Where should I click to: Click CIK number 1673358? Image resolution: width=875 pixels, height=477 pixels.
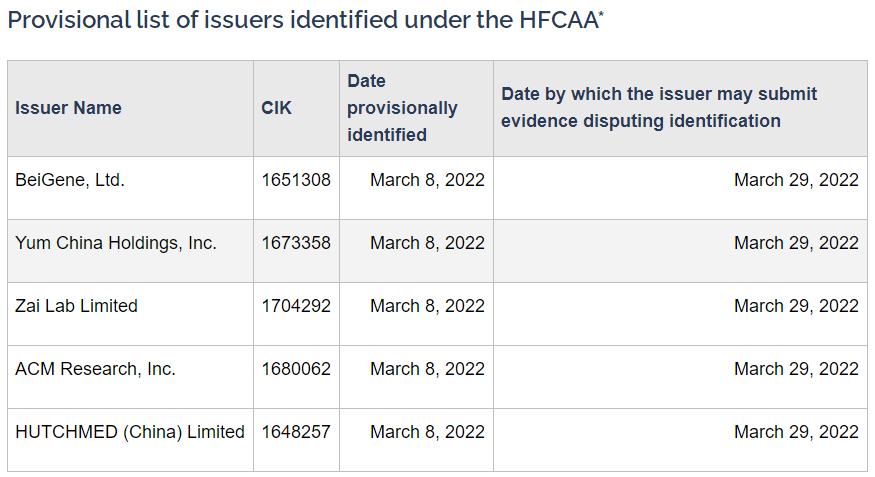coord(296,243)
